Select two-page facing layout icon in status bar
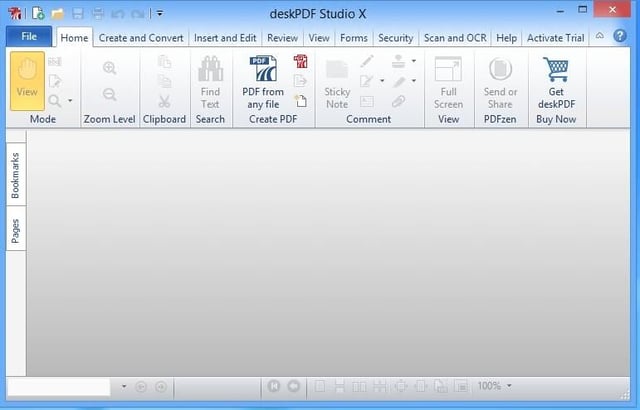Screen dimensions: 640x410 tap(359, 386)
